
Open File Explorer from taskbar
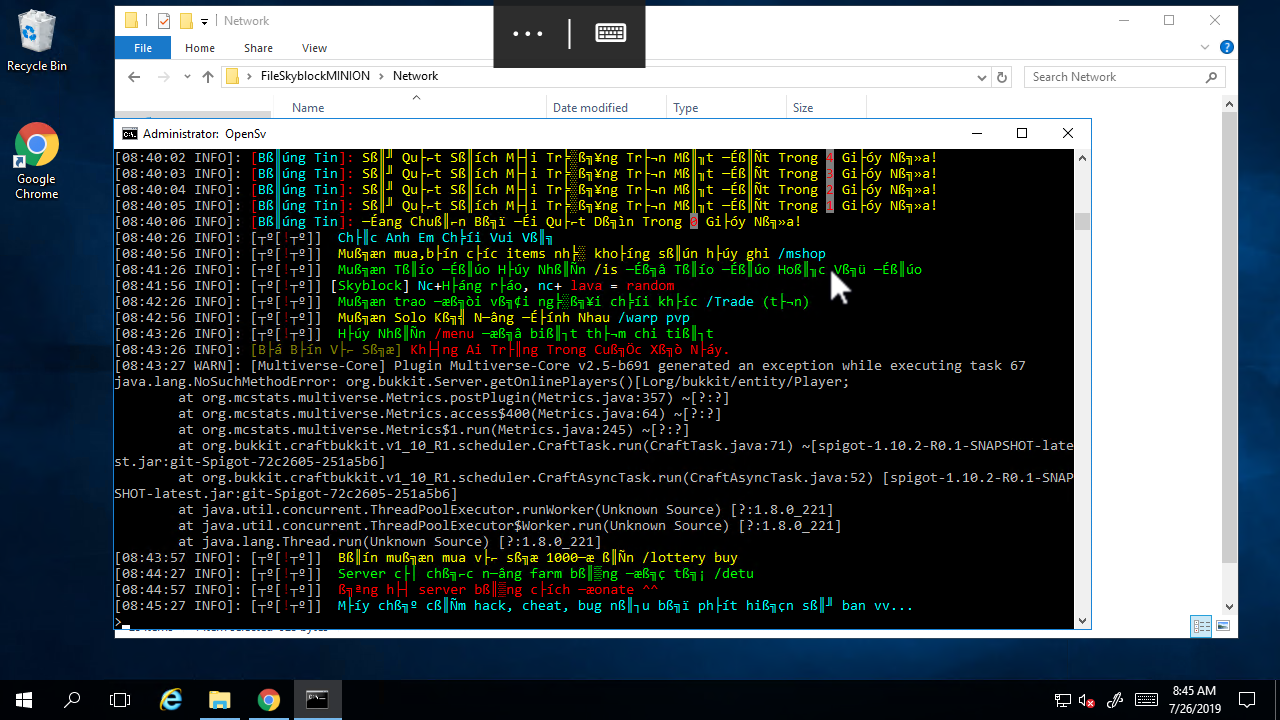pyautogui.click(x=220, y=700)
